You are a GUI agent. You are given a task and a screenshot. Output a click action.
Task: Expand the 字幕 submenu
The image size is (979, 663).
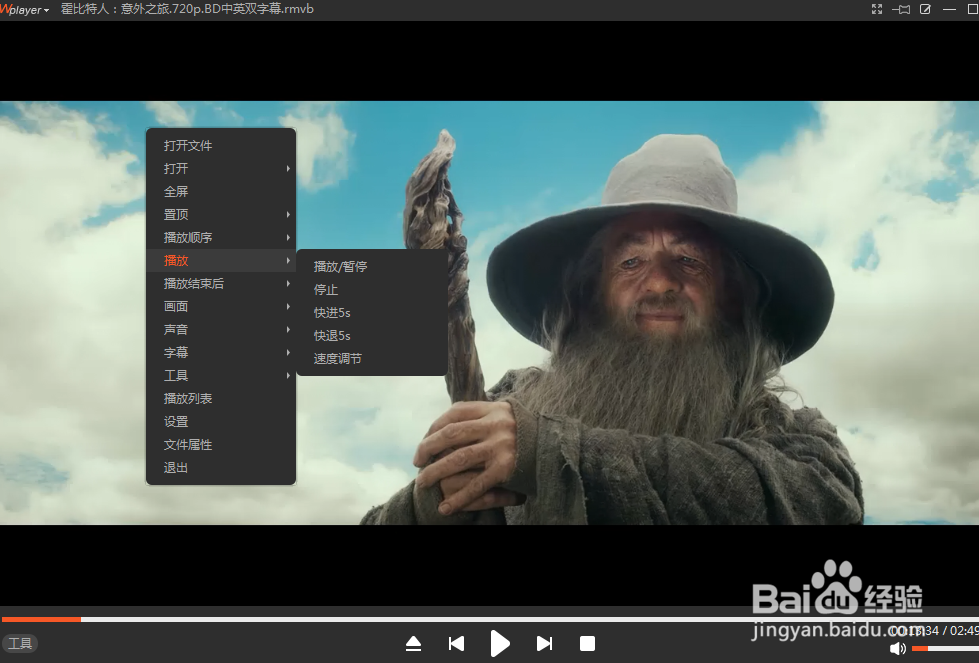pos(220,353)
